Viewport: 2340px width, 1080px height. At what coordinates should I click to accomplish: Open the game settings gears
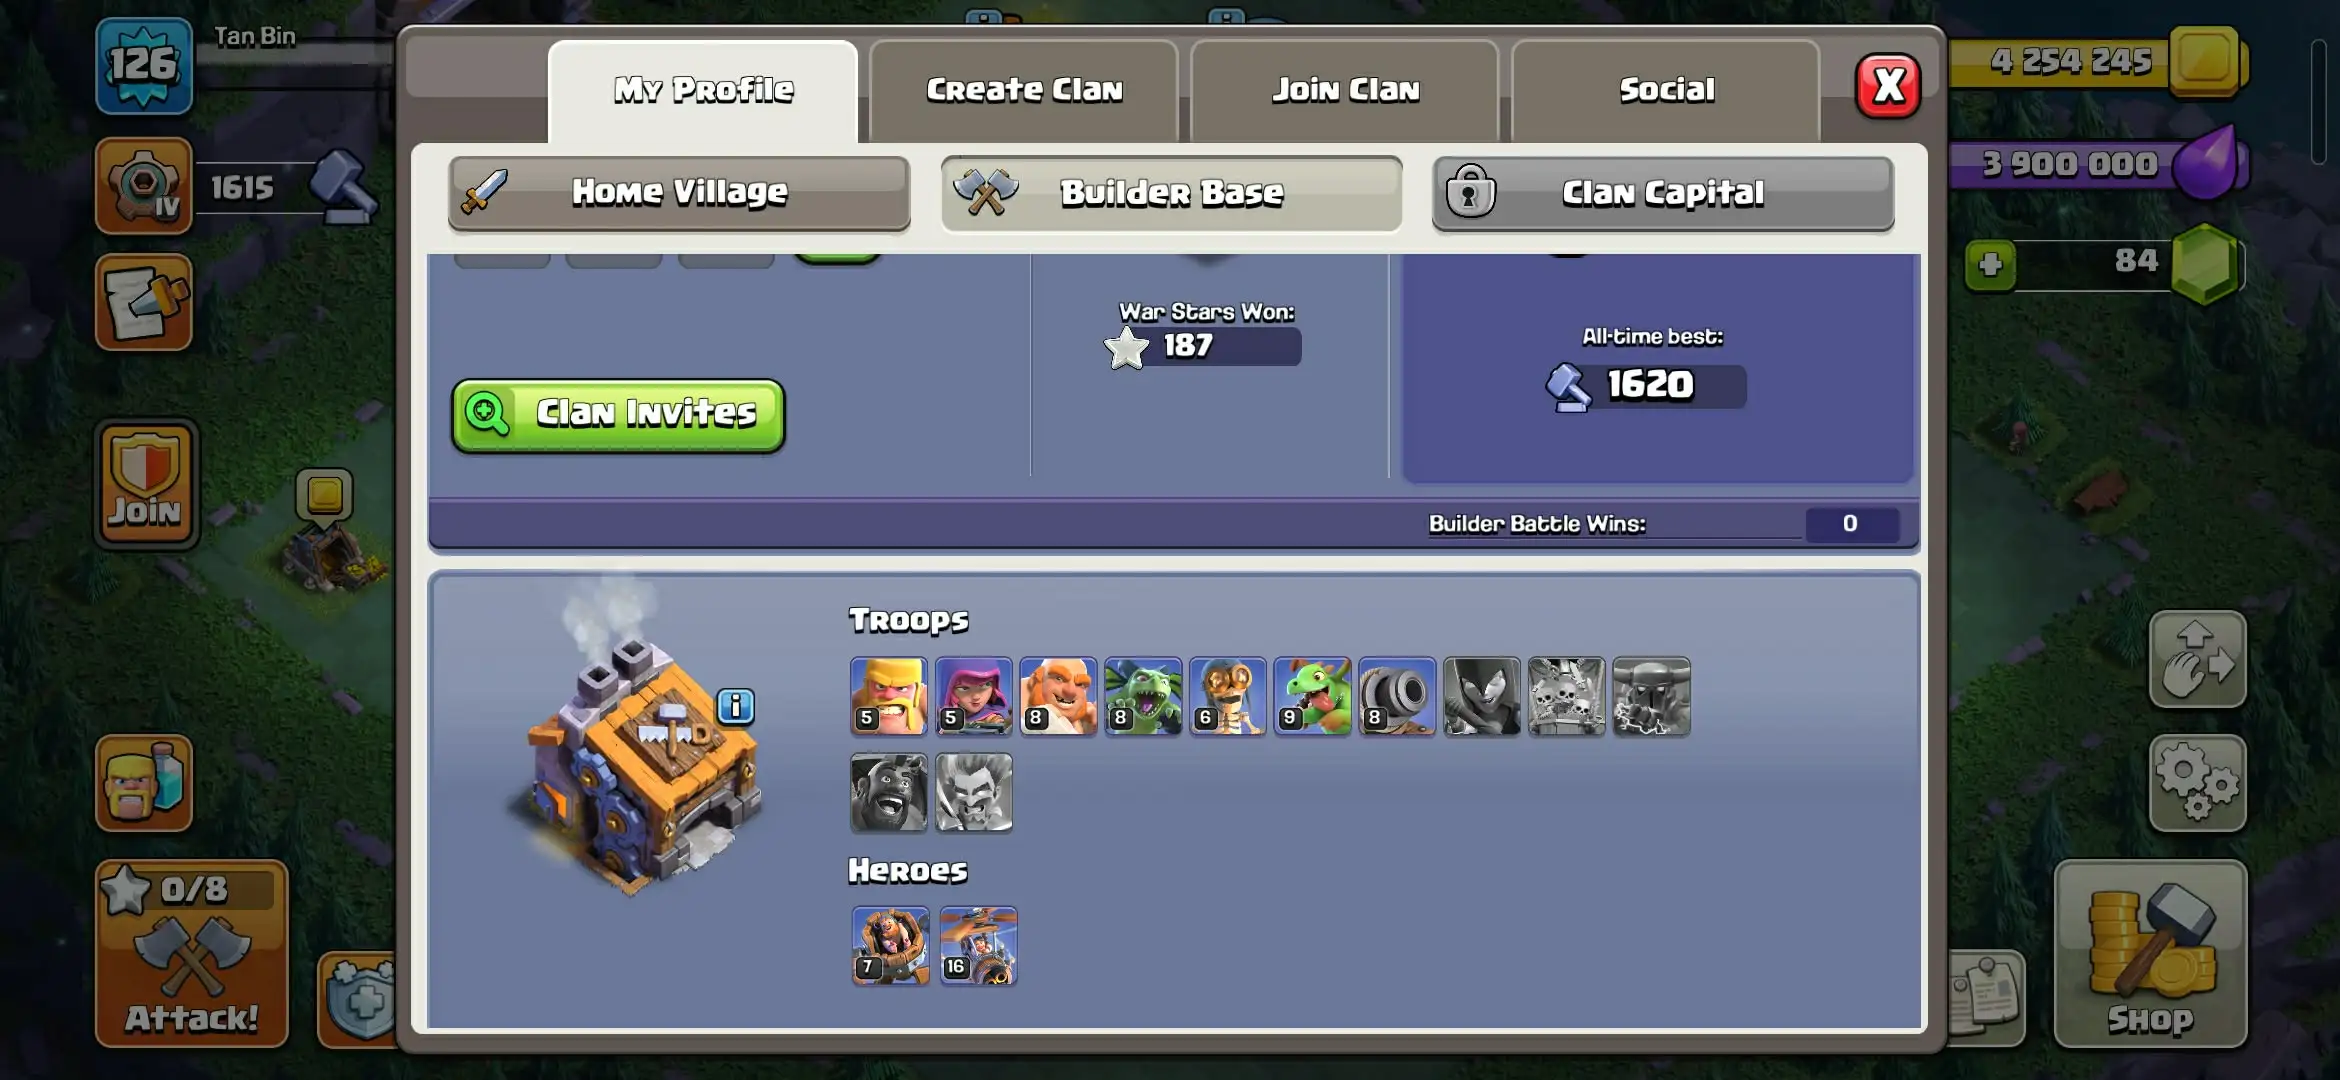pyautogui.click(x=2198, y=784)
